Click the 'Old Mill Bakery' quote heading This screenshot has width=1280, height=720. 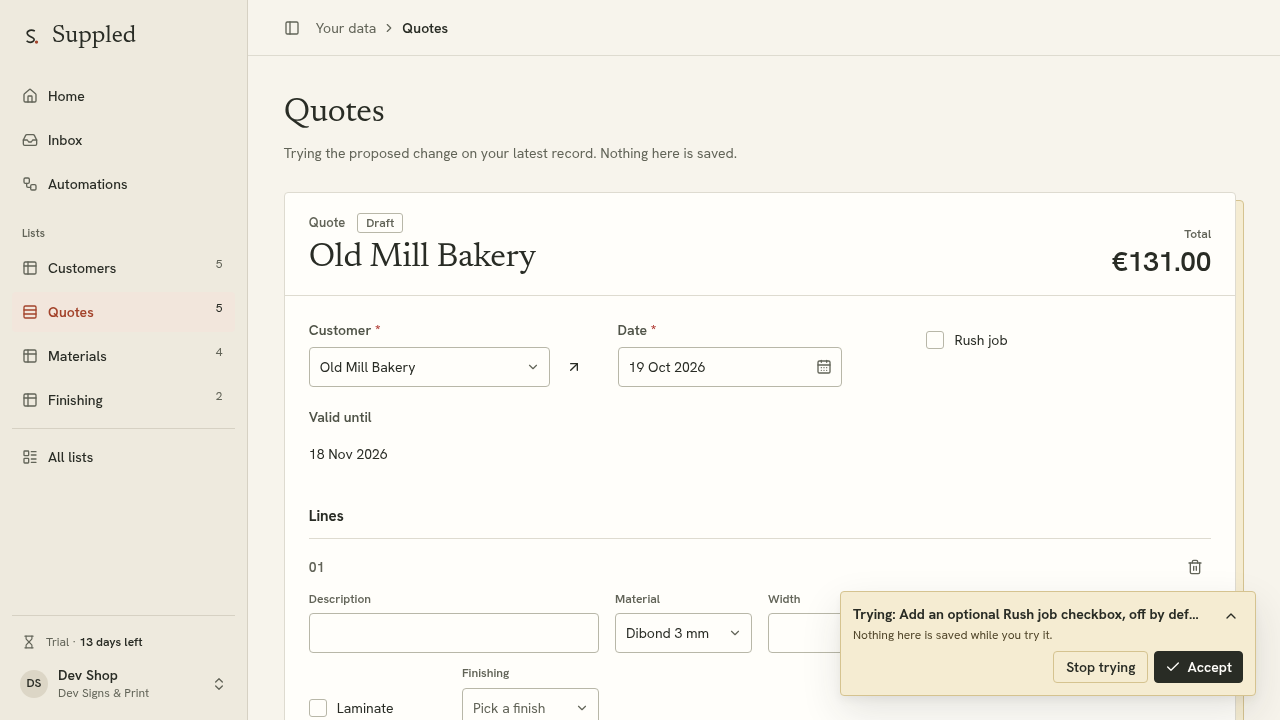click(422, 256)
